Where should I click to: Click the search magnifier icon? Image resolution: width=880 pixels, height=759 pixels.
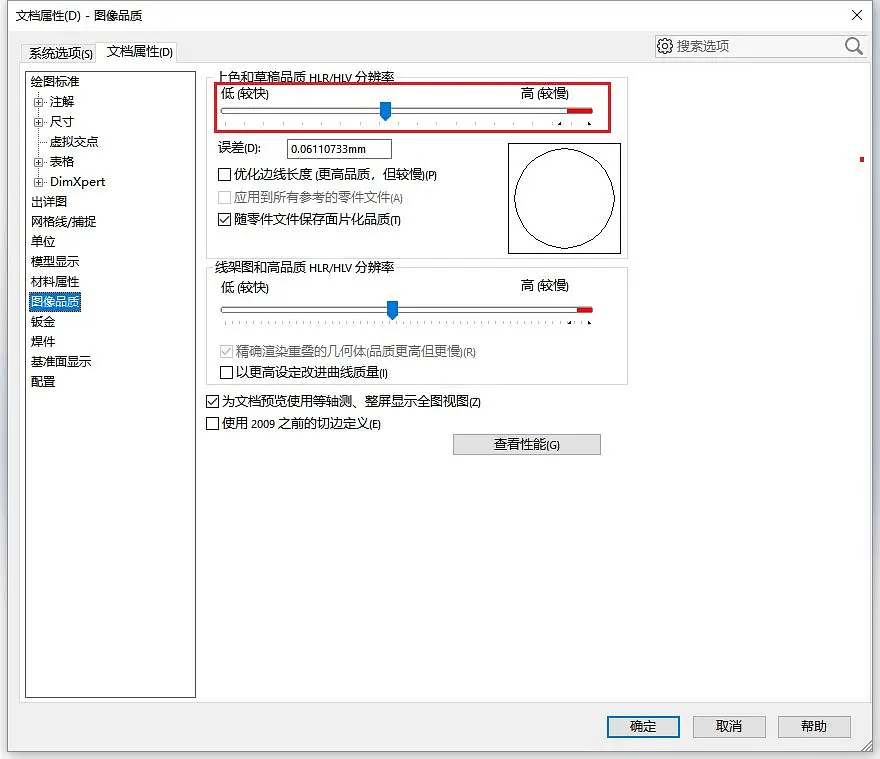point(853,46)
